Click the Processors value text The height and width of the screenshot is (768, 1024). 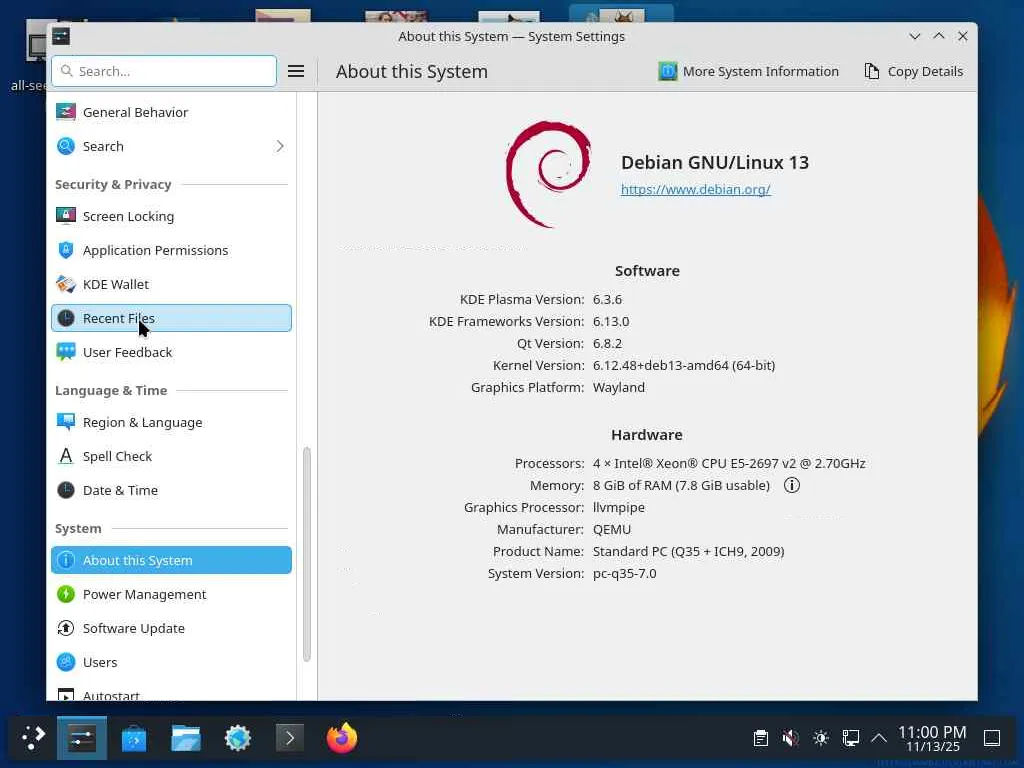point(729,463)
